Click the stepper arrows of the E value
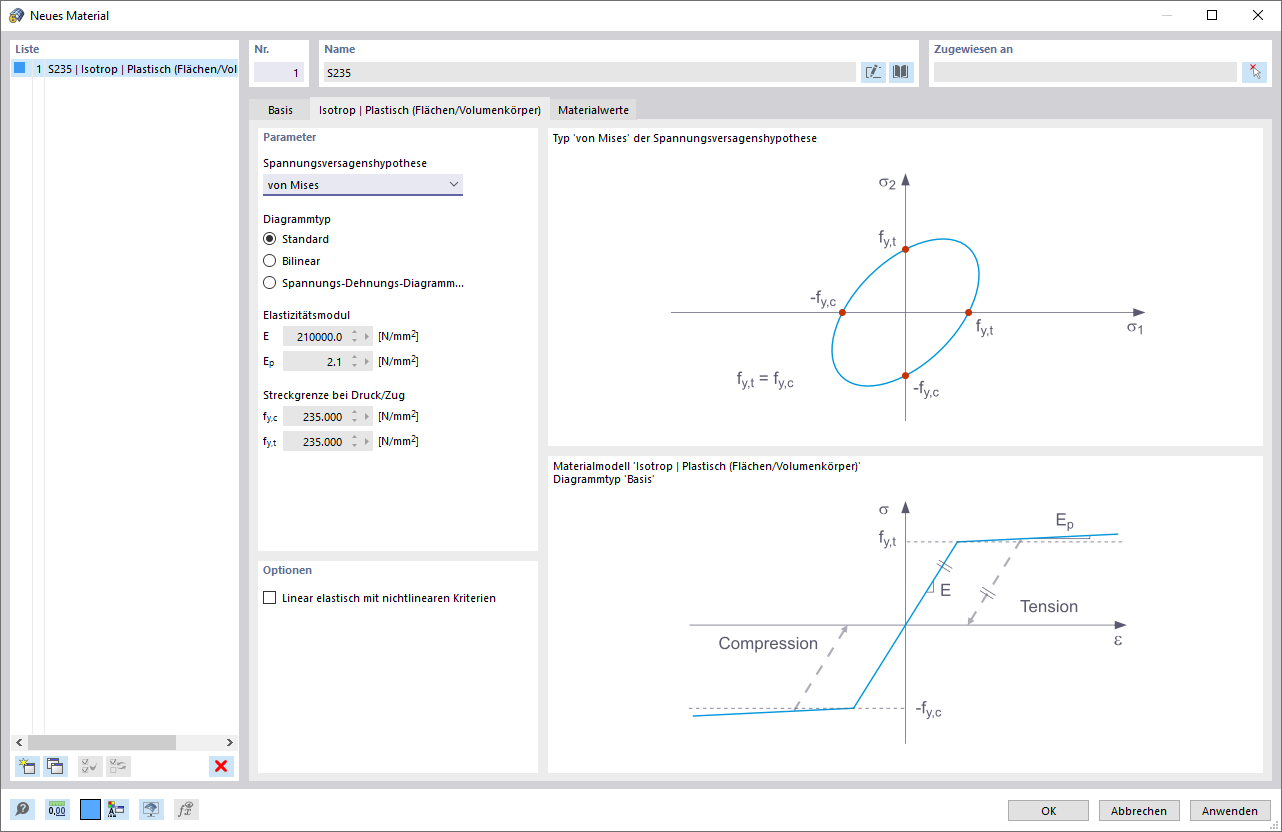This screenshot has width=1282, height=832. 354,337
